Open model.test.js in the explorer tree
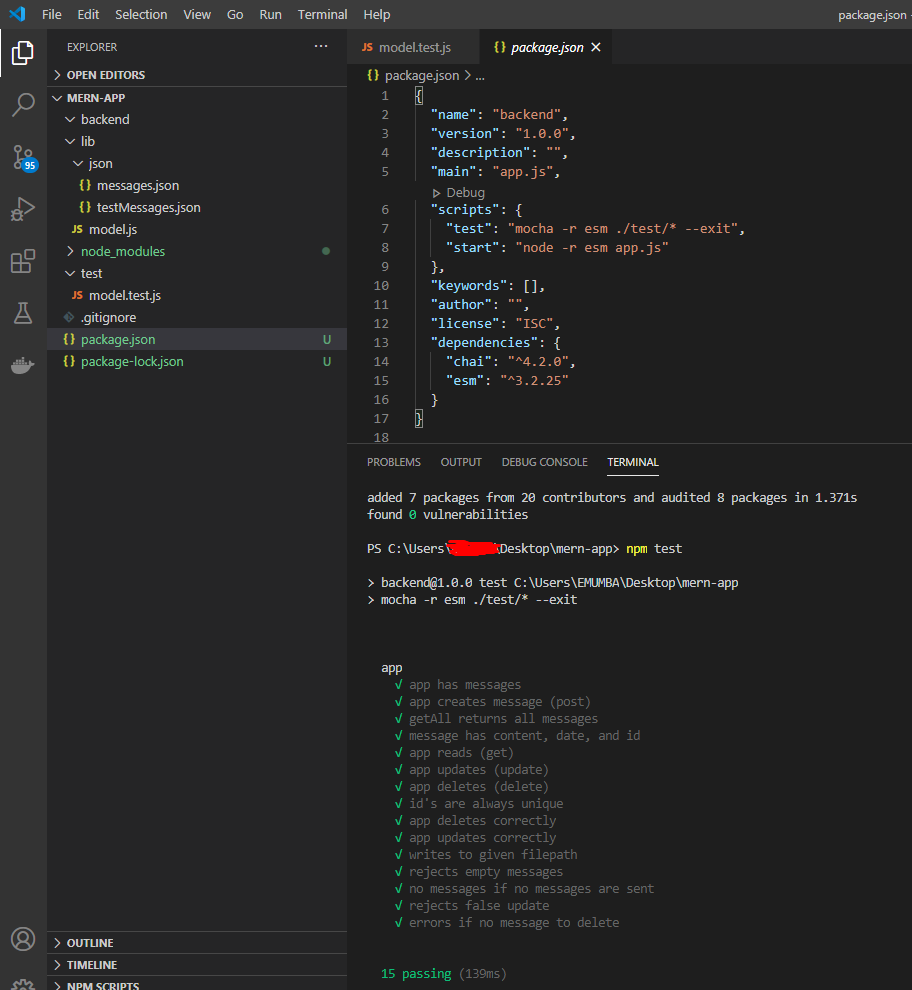The height and width of the screenshot is (990, 912). coord(125,295)
